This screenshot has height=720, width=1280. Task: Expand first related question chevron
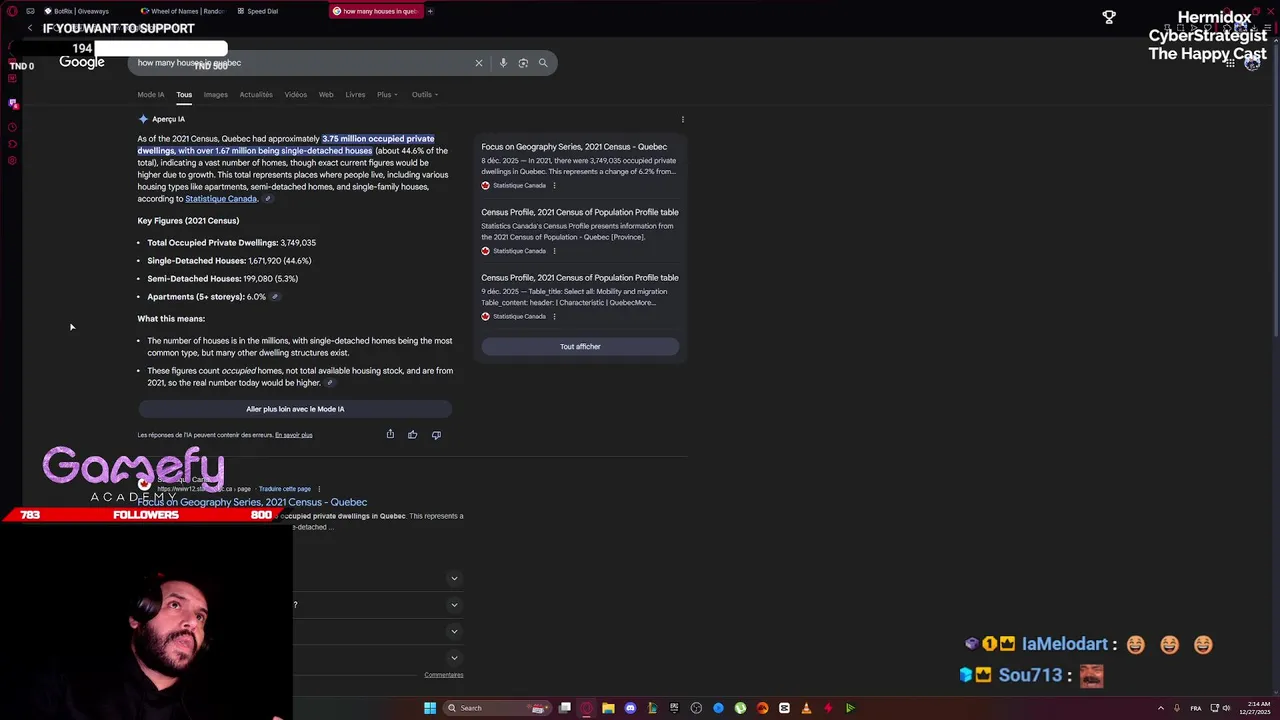454,578
